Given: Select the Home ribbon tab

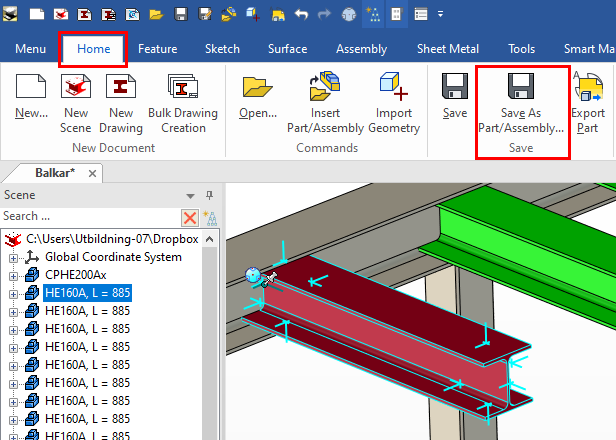Looking at the screenshot, I should point(94,49).
